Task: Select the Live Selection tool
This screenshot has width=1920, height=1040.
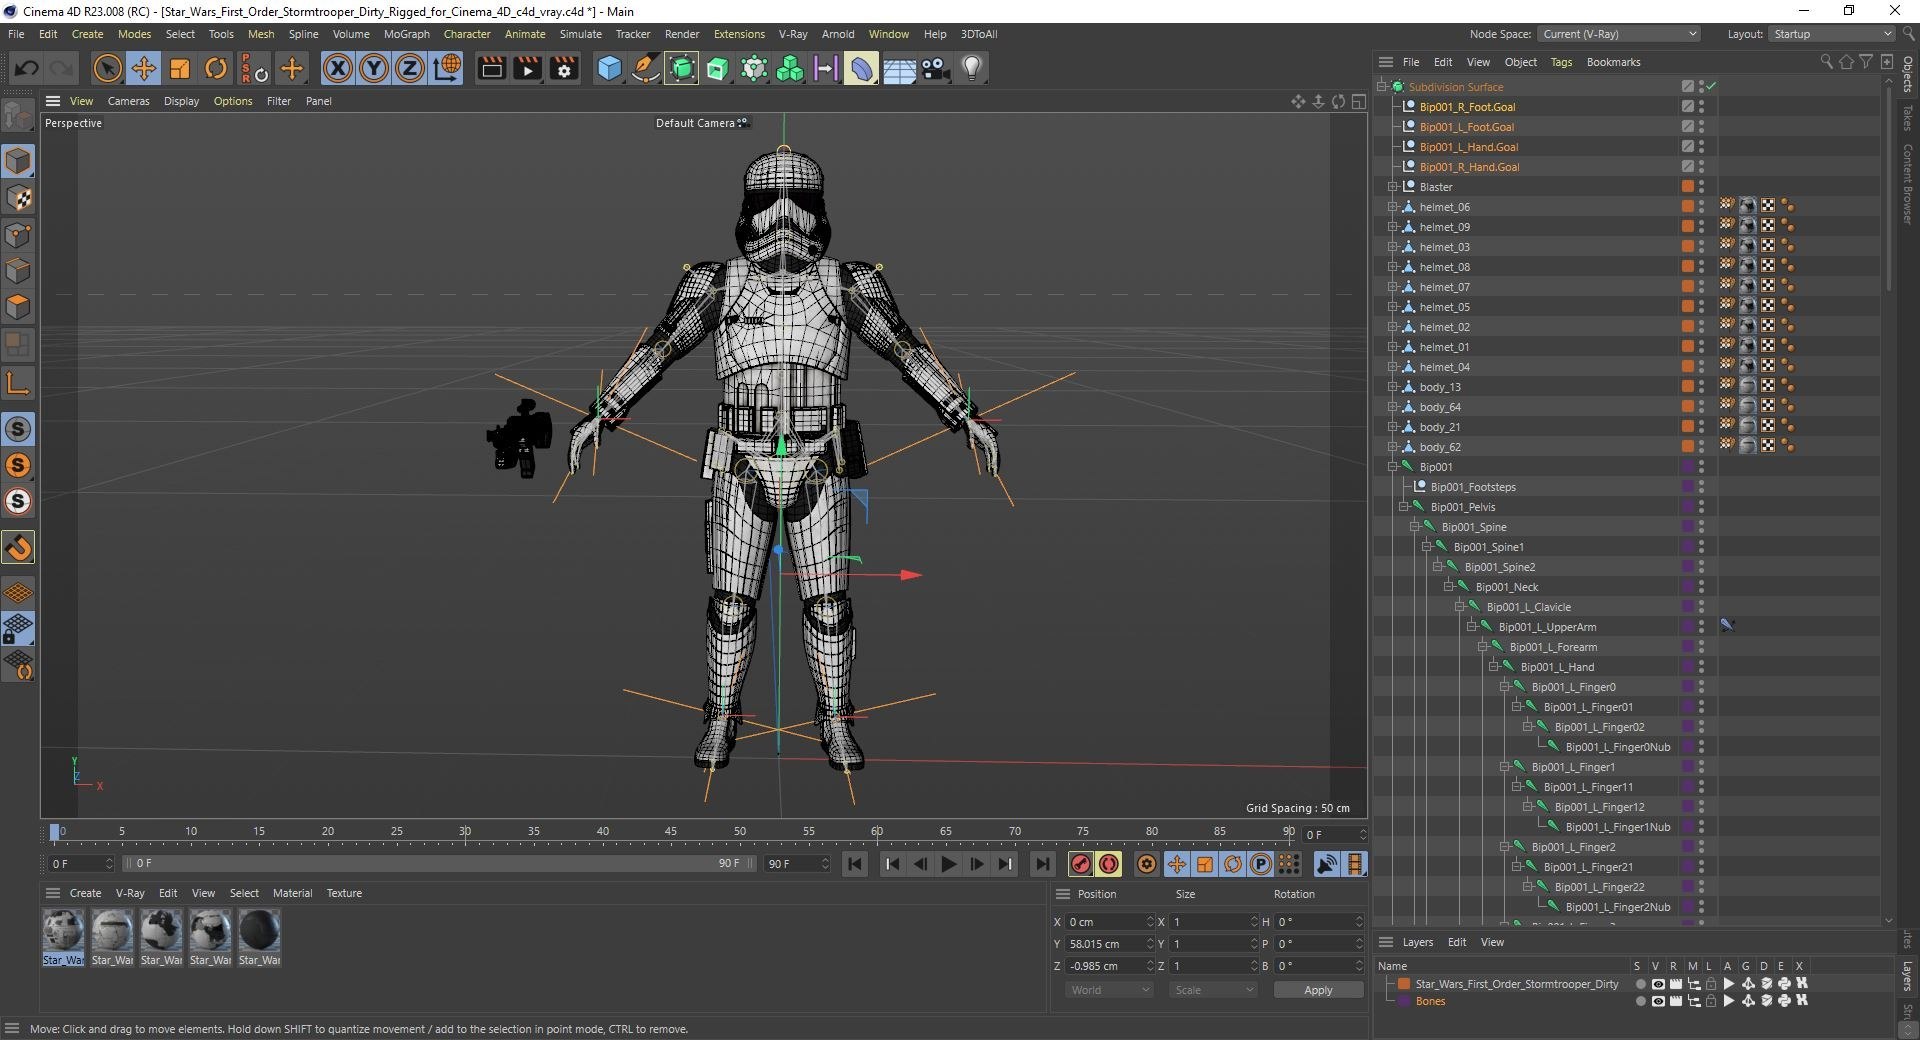Action: [x=107, y=68]
